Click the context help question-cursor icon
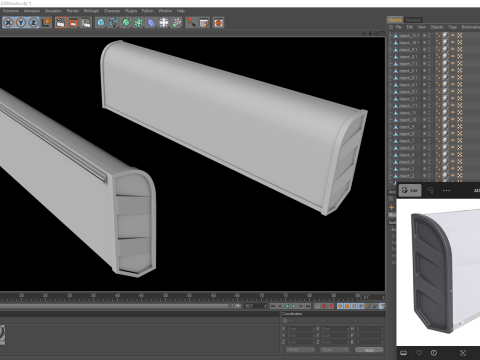Screen dimensions: 480x360 (191, 23)
